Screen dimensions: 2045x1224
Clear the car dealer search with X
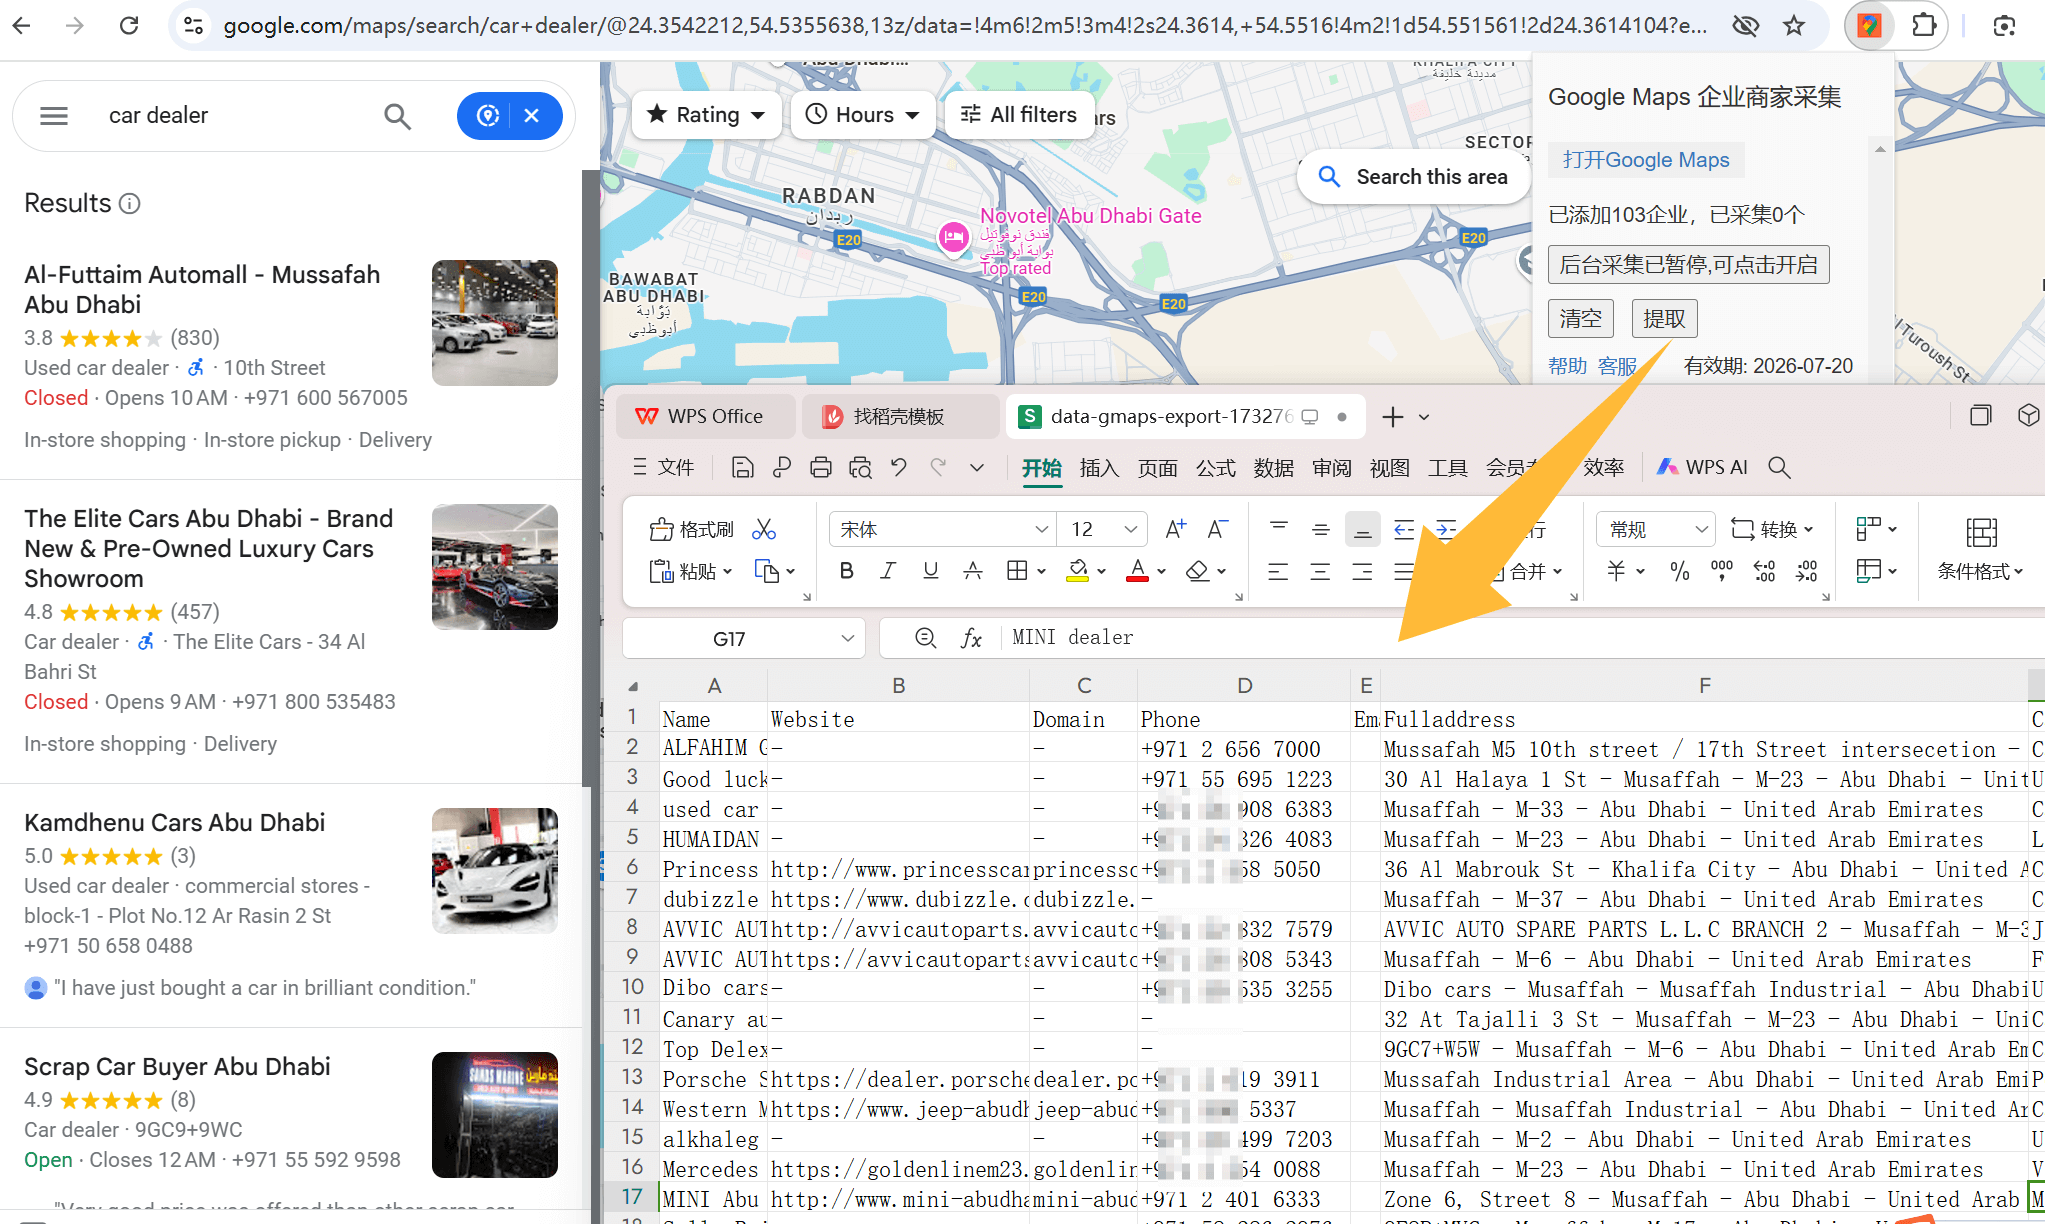click(531, 116)
